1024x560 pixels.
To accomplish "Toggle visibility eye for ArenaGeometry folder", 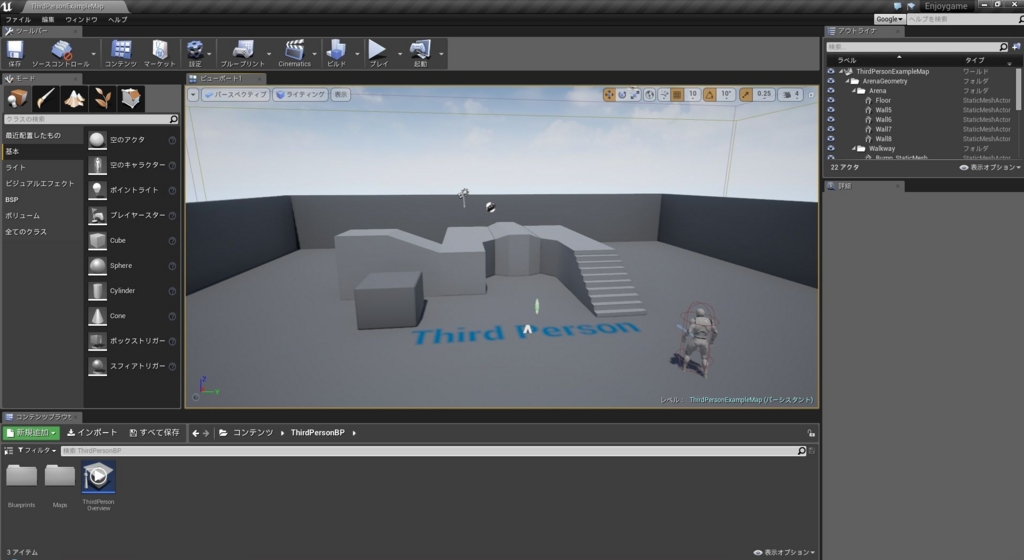I will point(831,81).
